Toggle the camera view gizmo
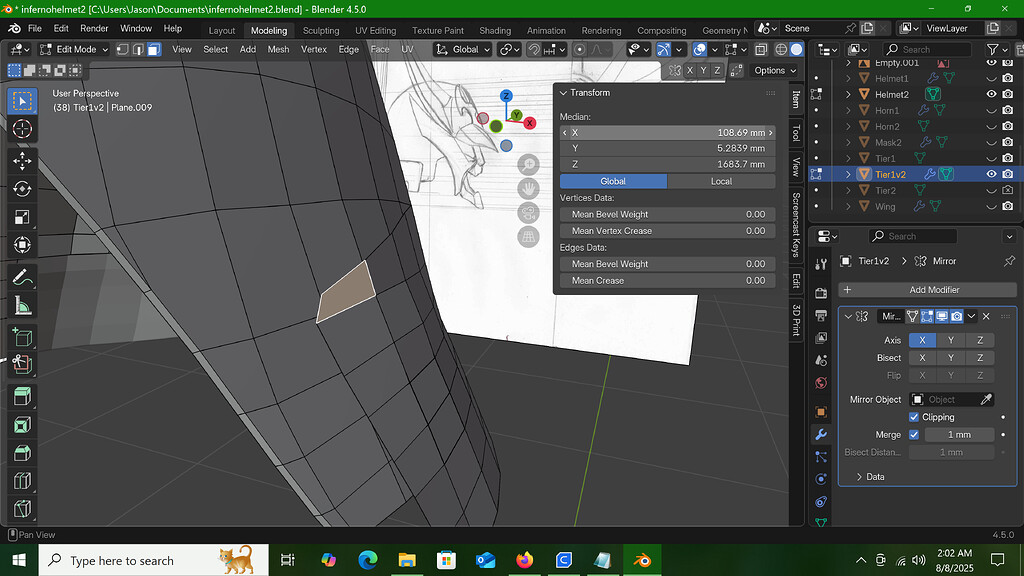Image resolution: width=1024 pixels, height=576 pixels. (x=528, y=213)
